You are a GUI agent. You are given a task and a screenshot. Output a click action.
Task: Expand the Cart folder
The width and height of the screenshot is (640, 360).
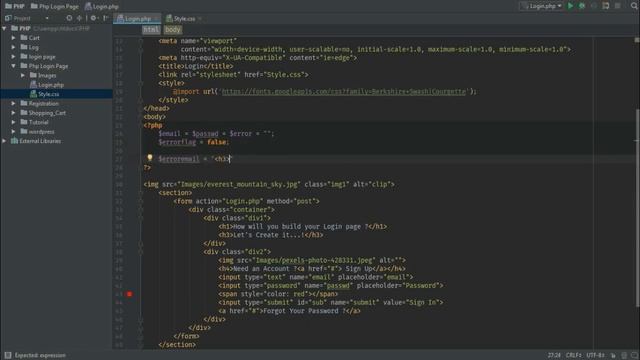click(13, 38)
